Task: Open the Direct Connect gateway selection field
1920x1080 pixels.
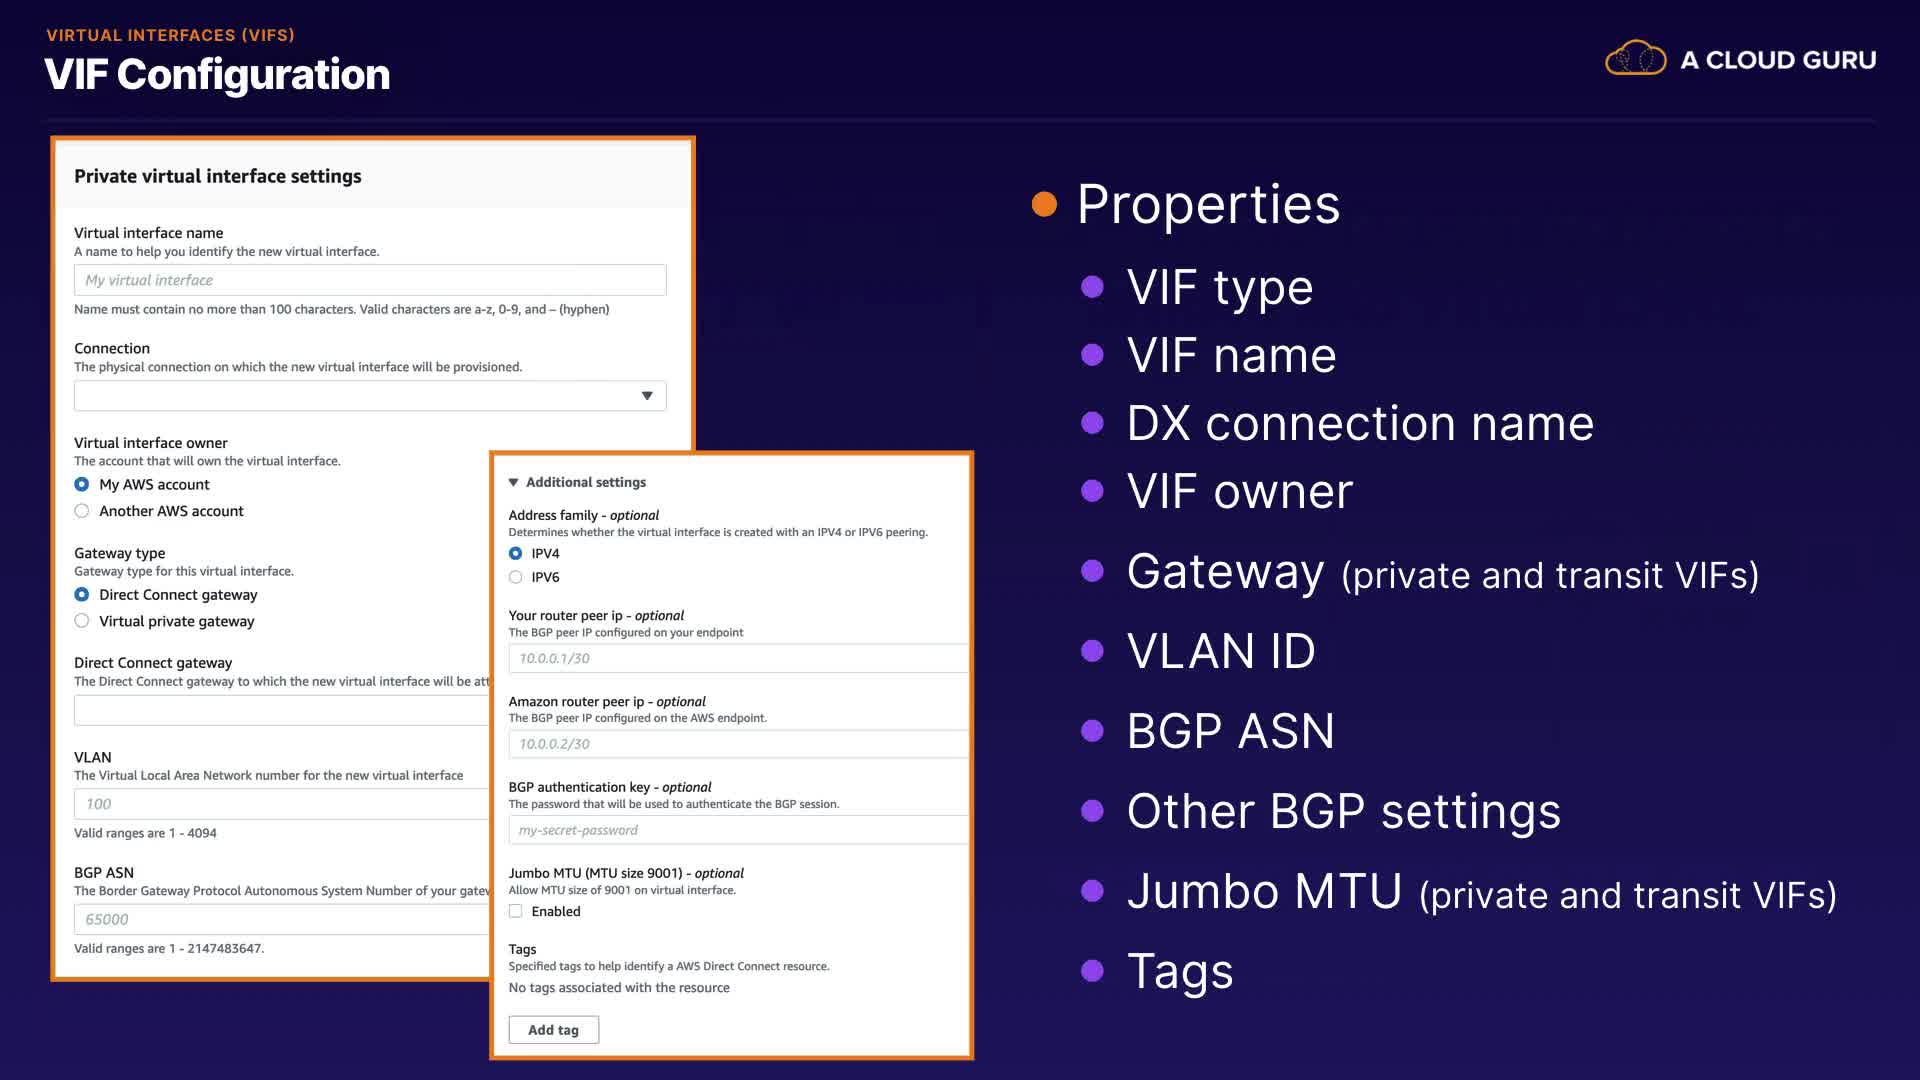Action: (280, 710)
